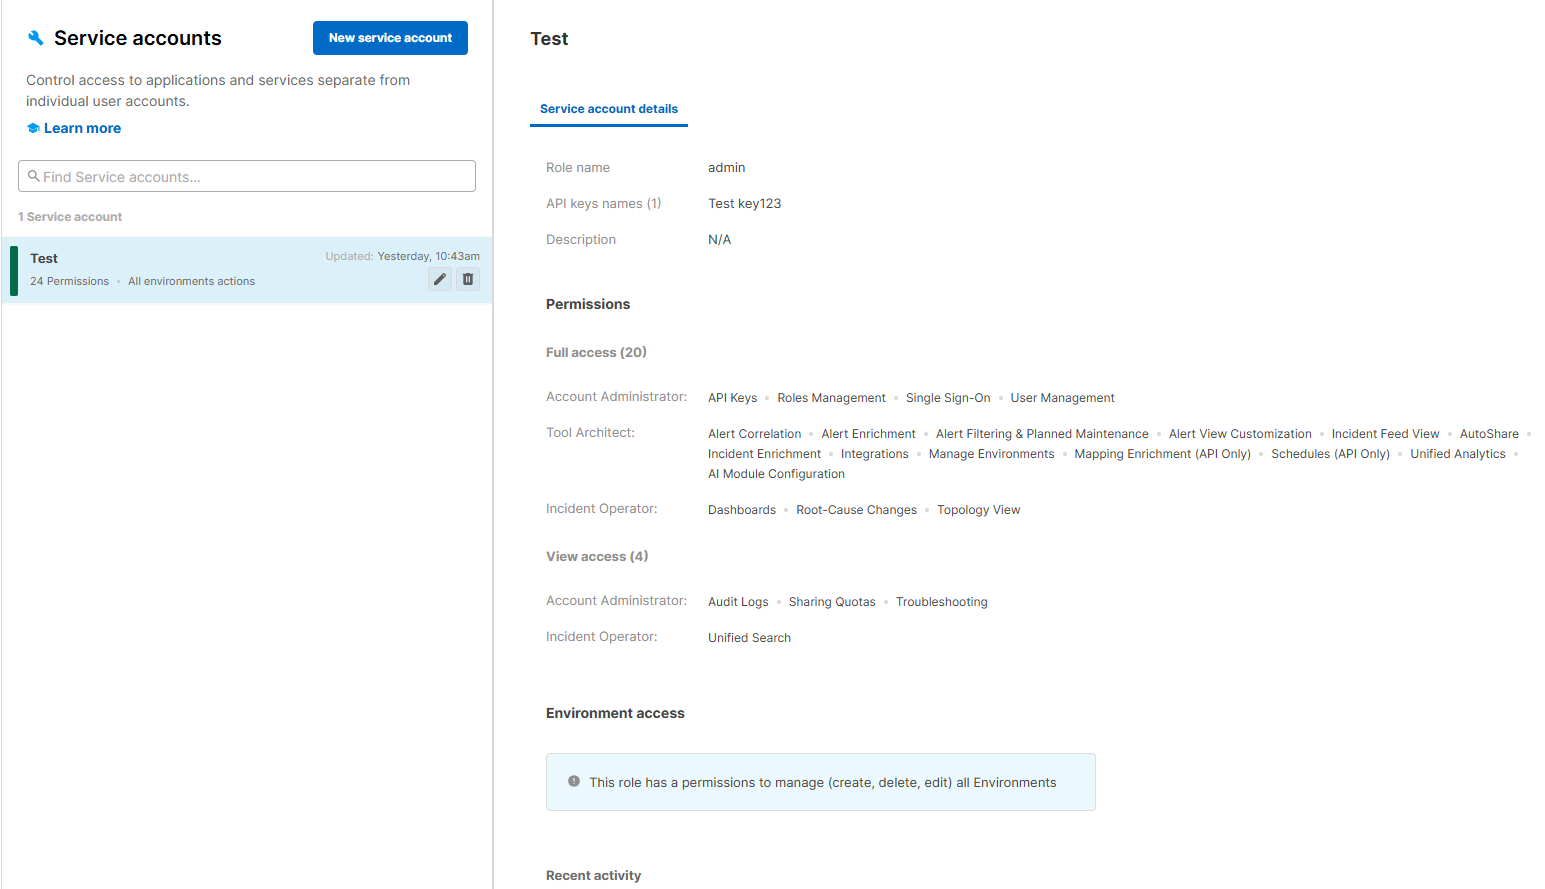This screenshot has width=1545, height=889.
Task: Click the Dashboards permission under Incident Operator
Action: pos(741,509)
